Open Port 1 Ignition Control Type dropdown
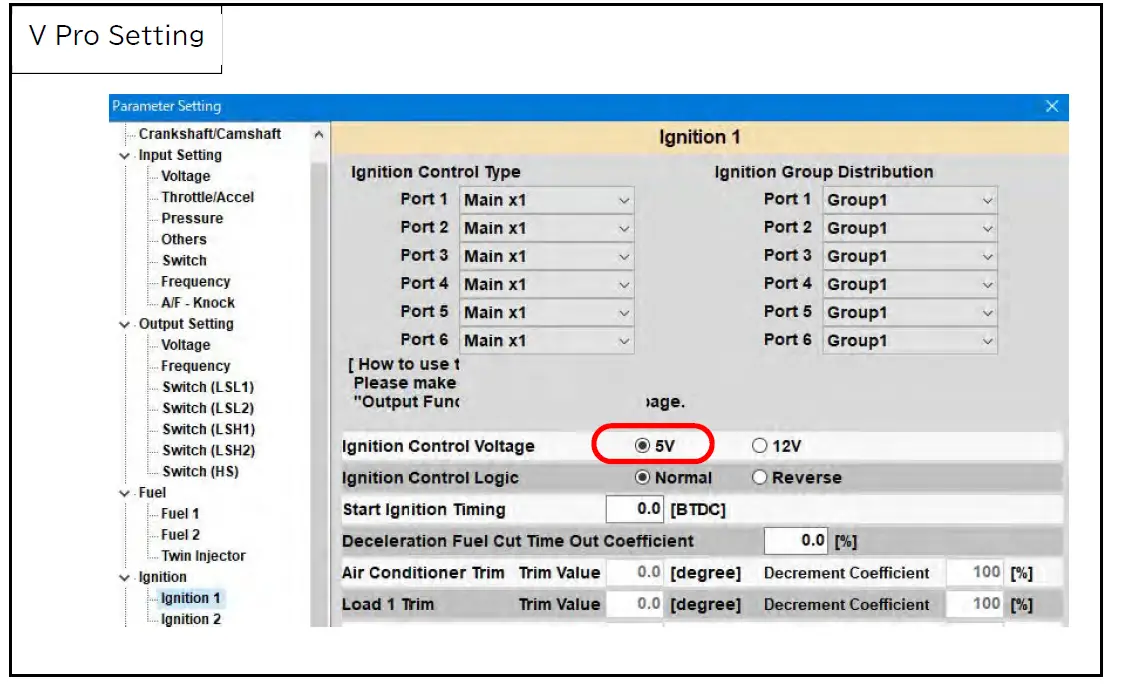Viewport: 1122px width, 684px height. pyautogui.click(x=547, y=200)
